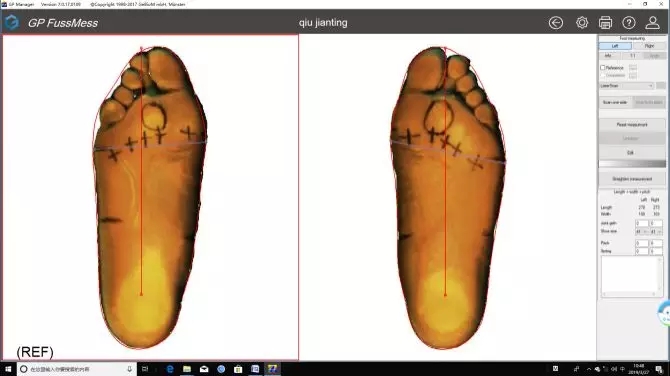Select the Right foot toggle button
670x376 pixels.
(649, 46)
